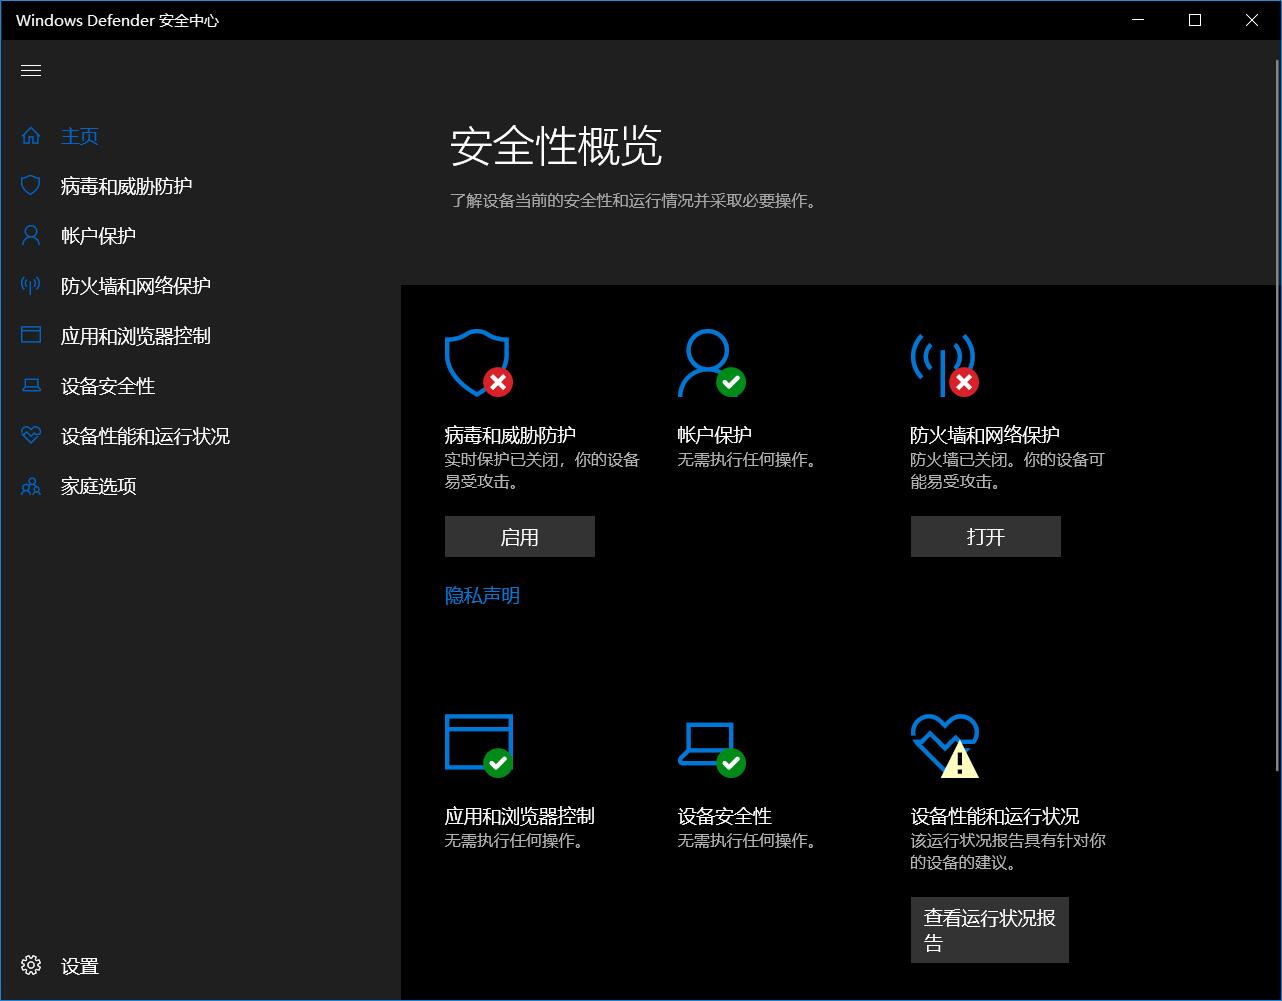Screen dimensions: 1282x1001
Task: Click the family icon beside 家庭选项 in sidebar
Action: click(31, 486)
